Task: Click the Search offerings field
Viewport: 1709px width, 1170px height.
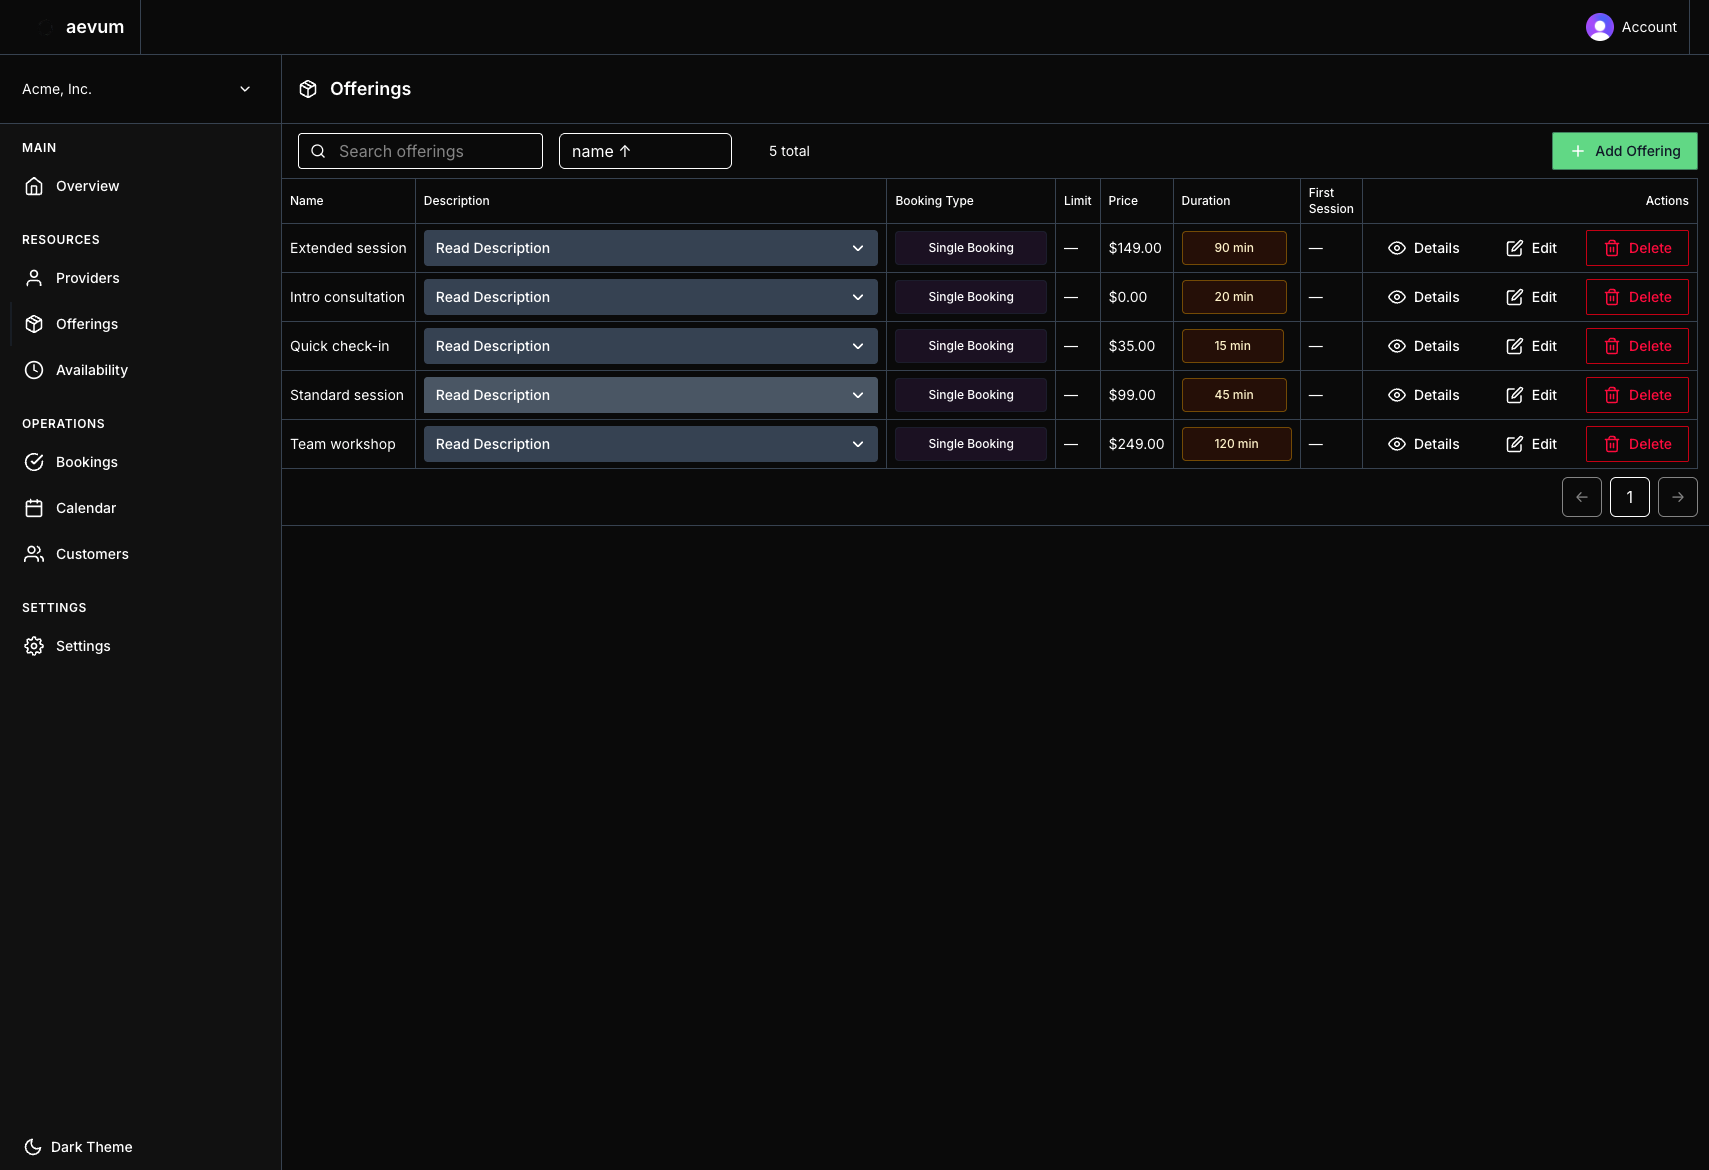Action: [x=420, y=151]
